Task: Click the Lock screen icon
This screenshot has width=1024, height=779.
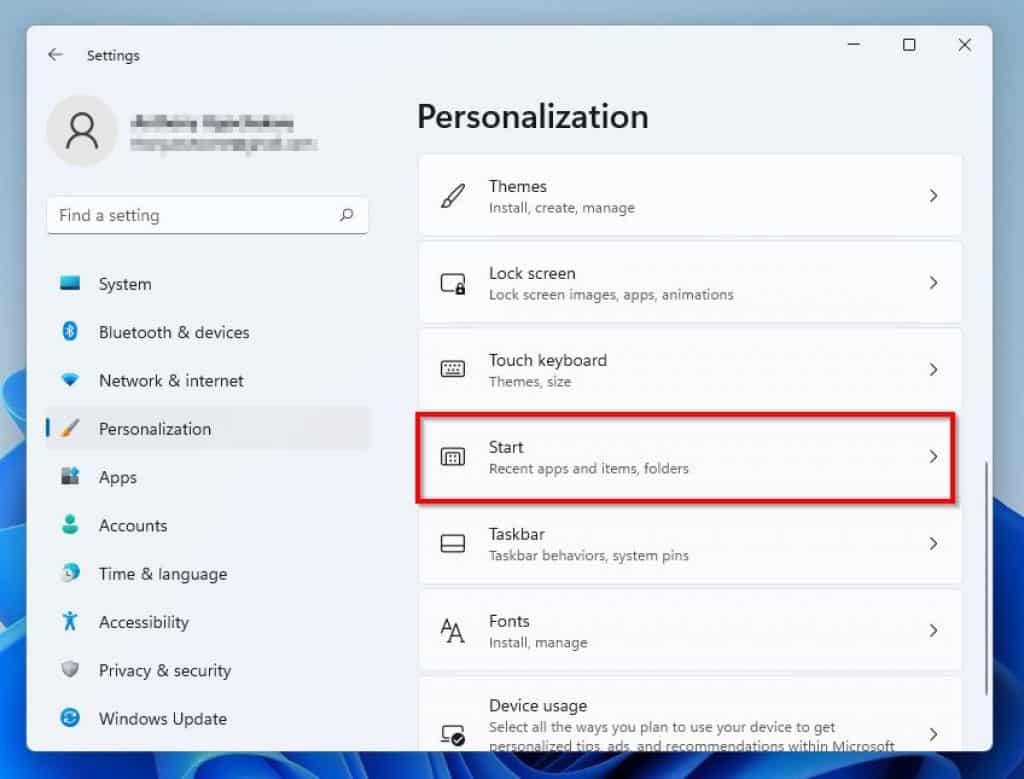Action: [x=453, y=283]
